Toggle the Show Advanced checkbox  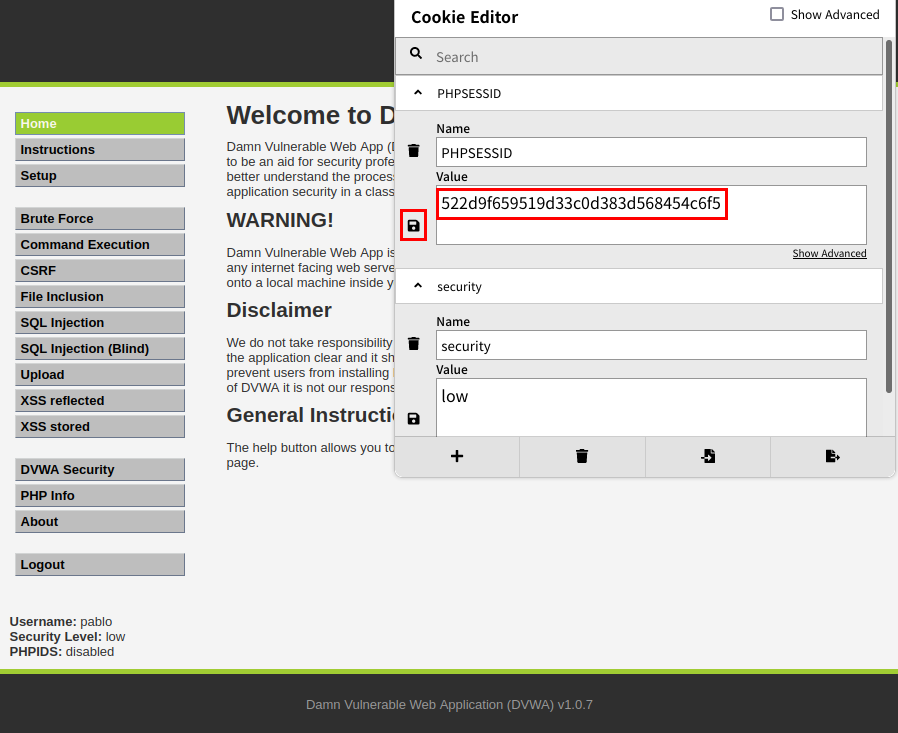[x=777, y=14]
